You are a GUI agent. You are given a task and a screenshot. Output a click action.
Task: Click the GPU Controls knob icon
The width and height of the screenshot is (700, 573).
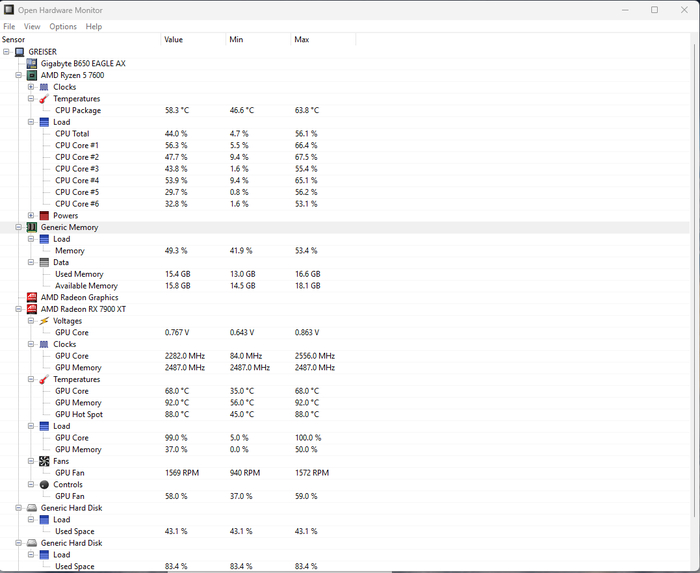tap(44, 485)
